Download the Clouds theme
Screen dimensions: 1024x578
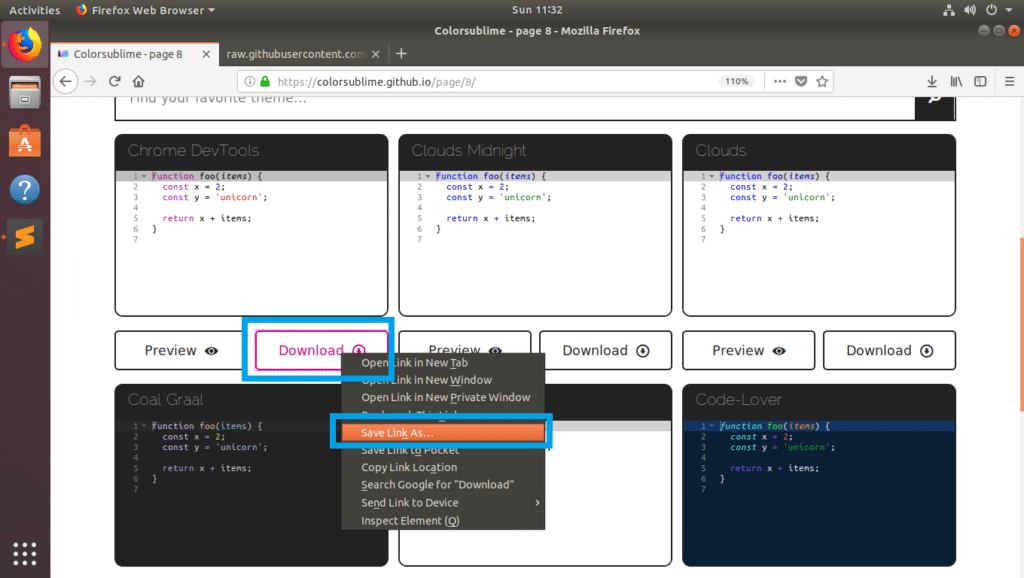tap(889, 351)
